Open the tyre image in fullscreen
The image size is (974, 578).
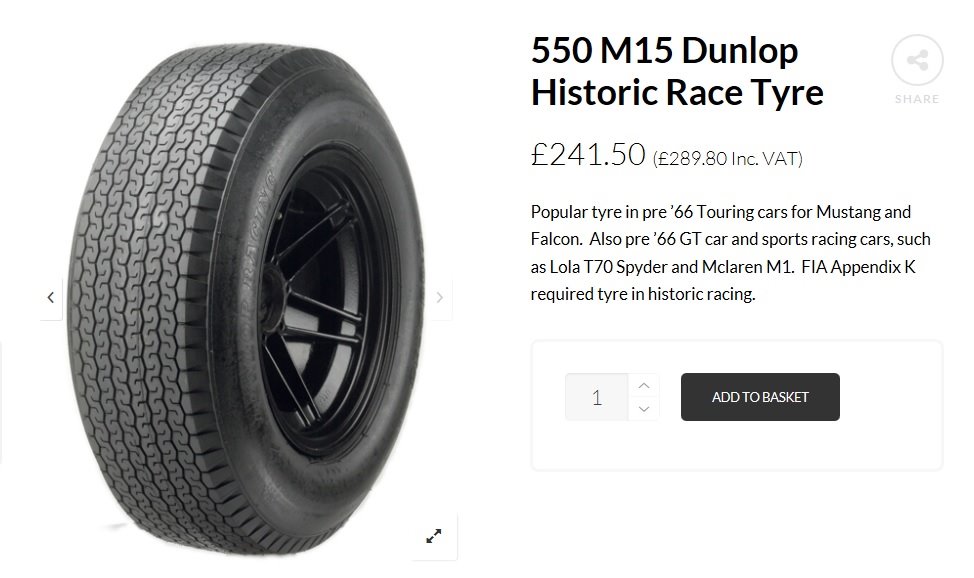pos(434,536)
